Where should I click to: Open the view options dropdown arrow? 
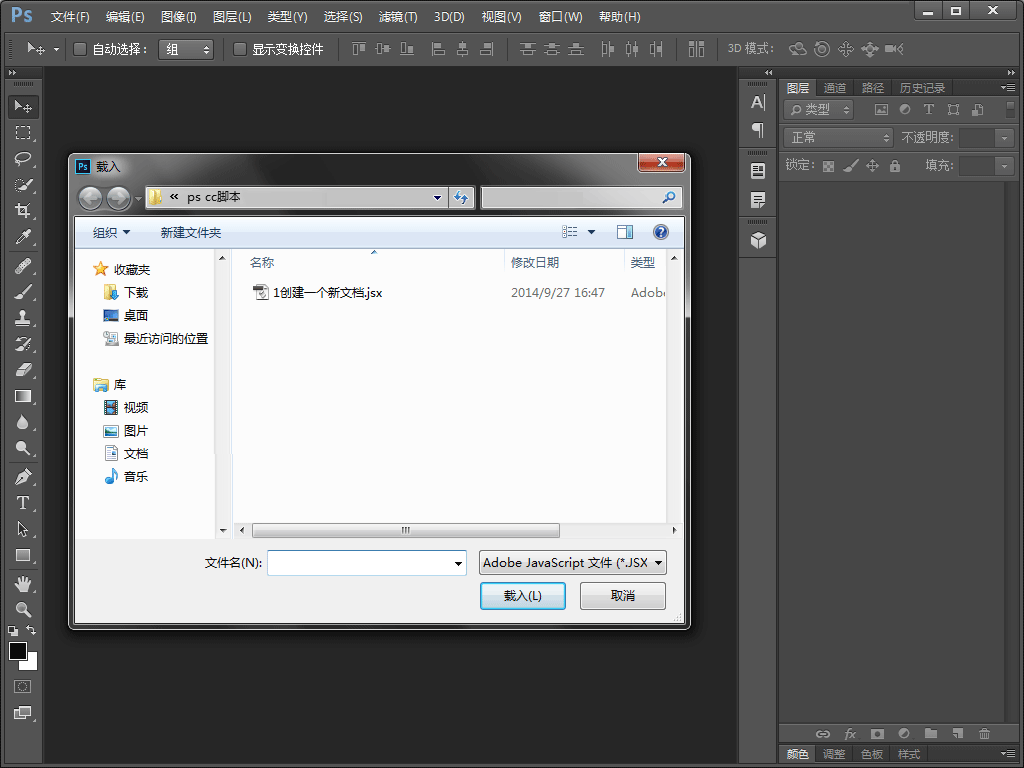591,232
